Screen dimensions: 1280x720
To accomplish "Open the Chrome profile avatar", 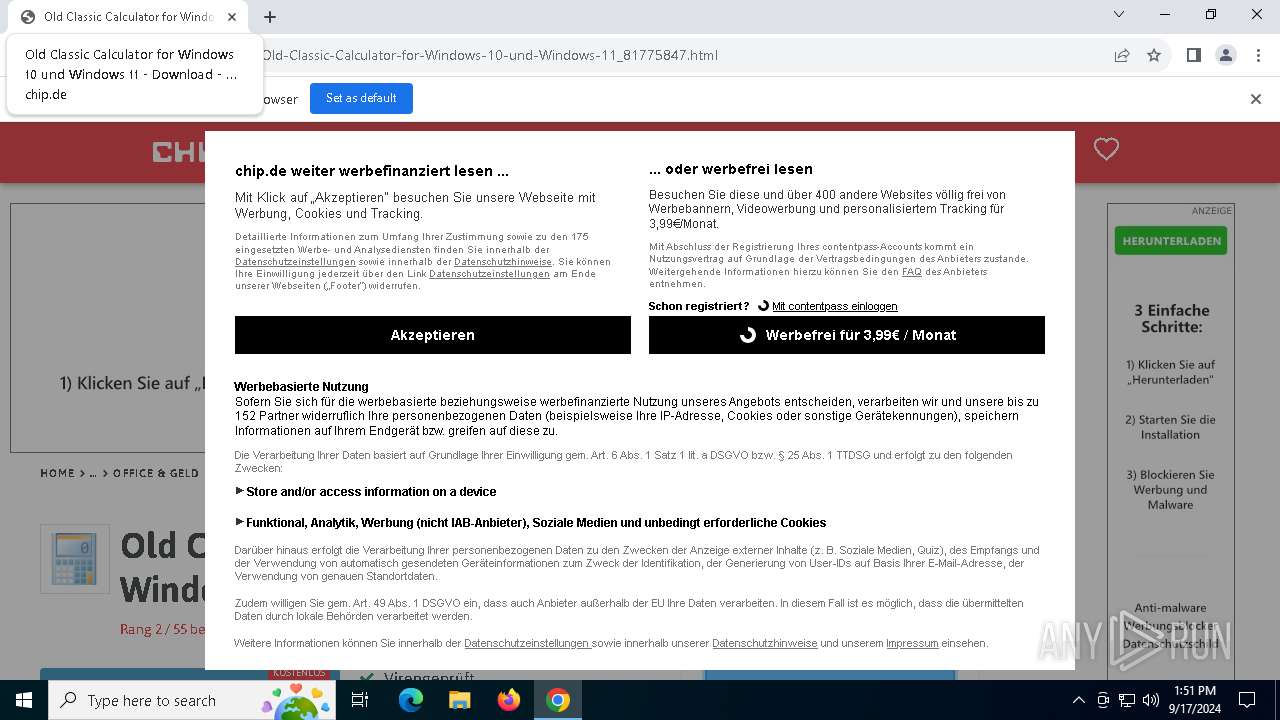I will (x=1225, y=55).
